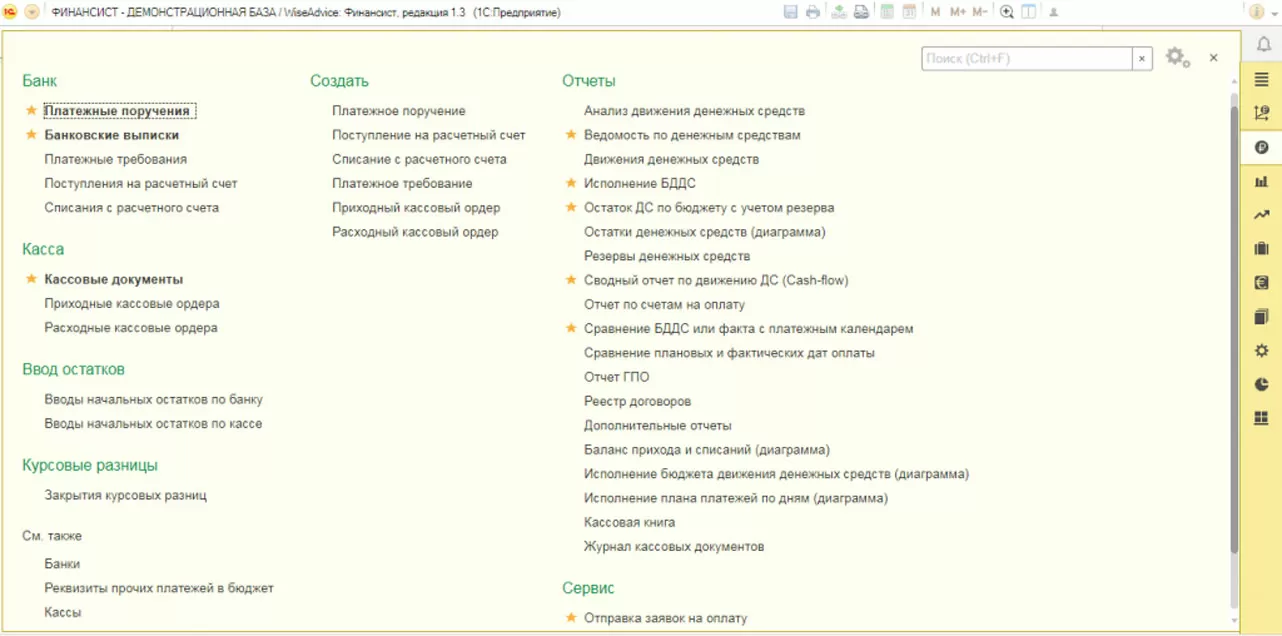Screen dimensions: 1282x636
Task: Open the dropdown arrow next to 1C logo
Action: 32,12
